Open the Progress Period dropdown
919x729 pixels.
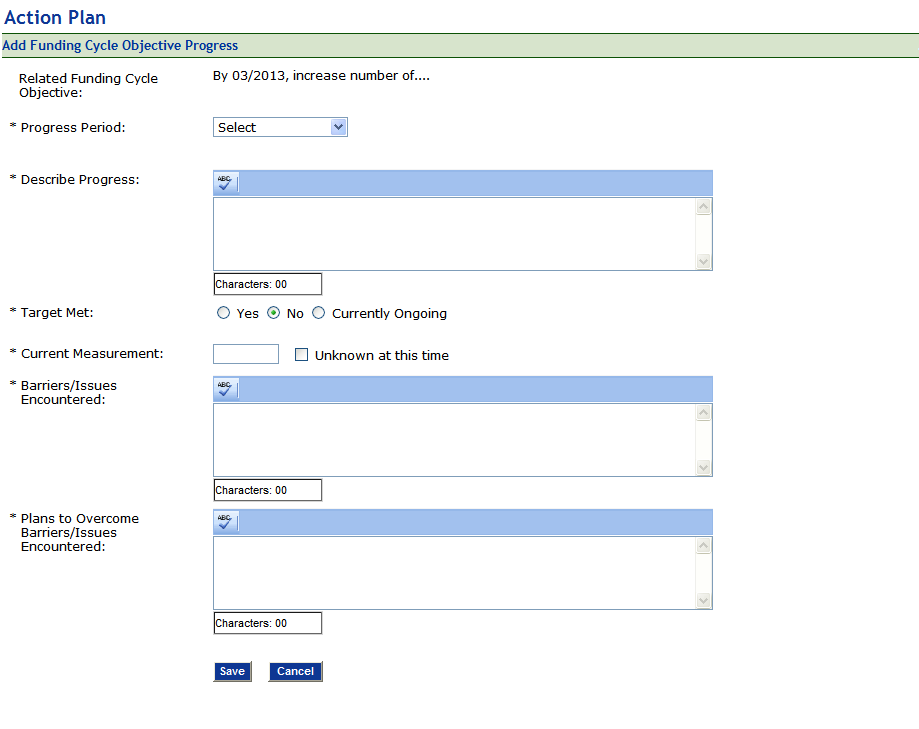(x=280, y=127)
